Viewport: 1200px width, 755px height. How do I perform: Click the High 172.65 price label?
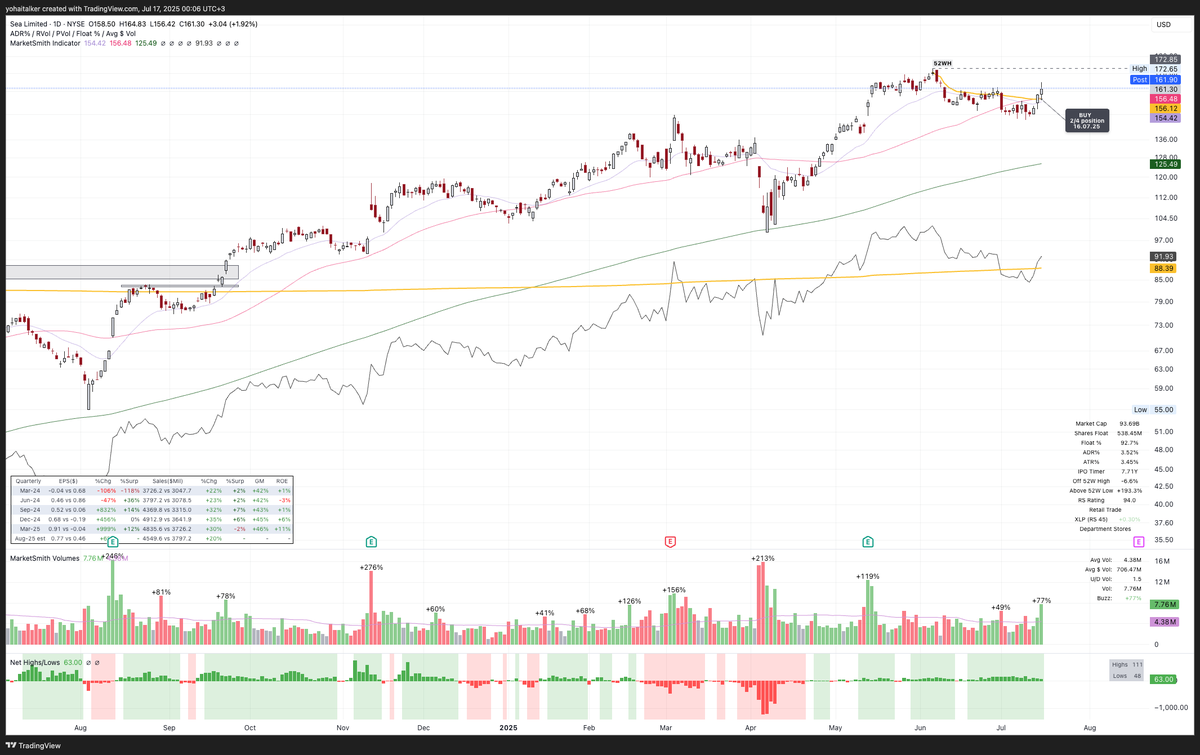1154,68
